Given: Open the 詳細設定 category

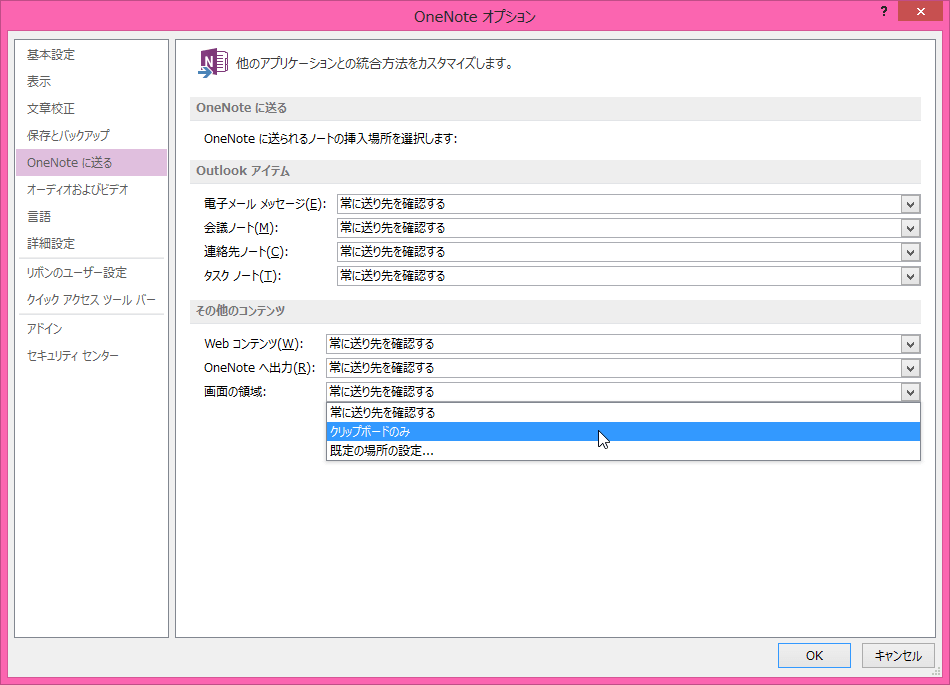Looking at the screenshot, I should 91,243.
